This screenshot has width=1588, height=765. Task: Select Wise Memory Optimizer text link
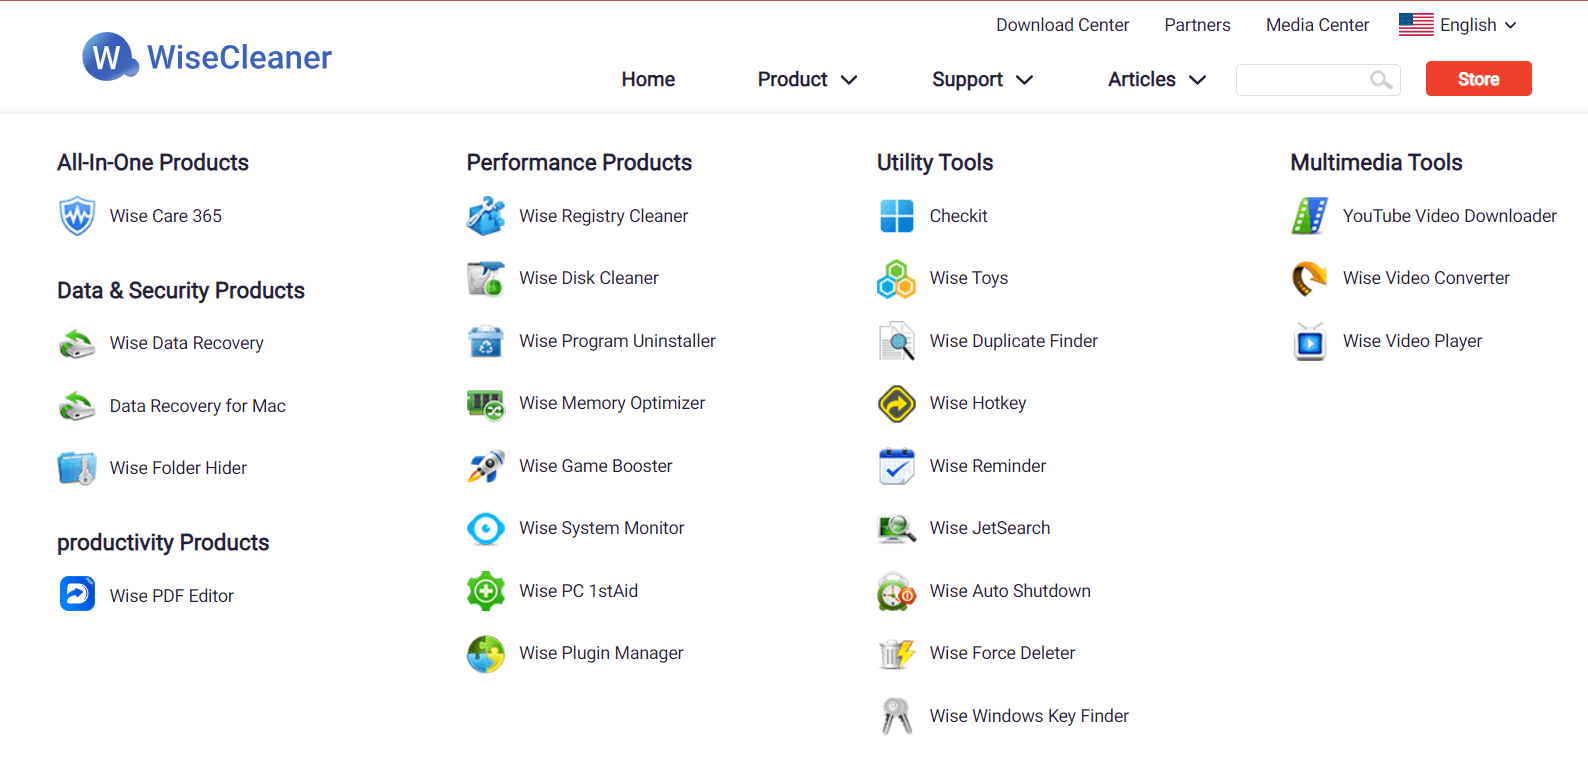point(612,403)
